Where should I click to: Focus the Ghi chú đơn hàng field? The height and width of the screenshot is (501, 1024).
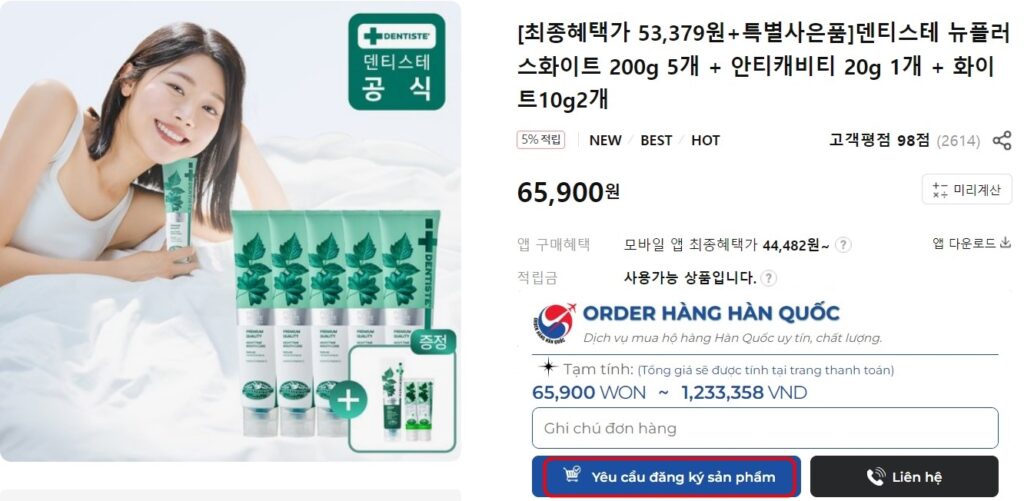[765, 428]
